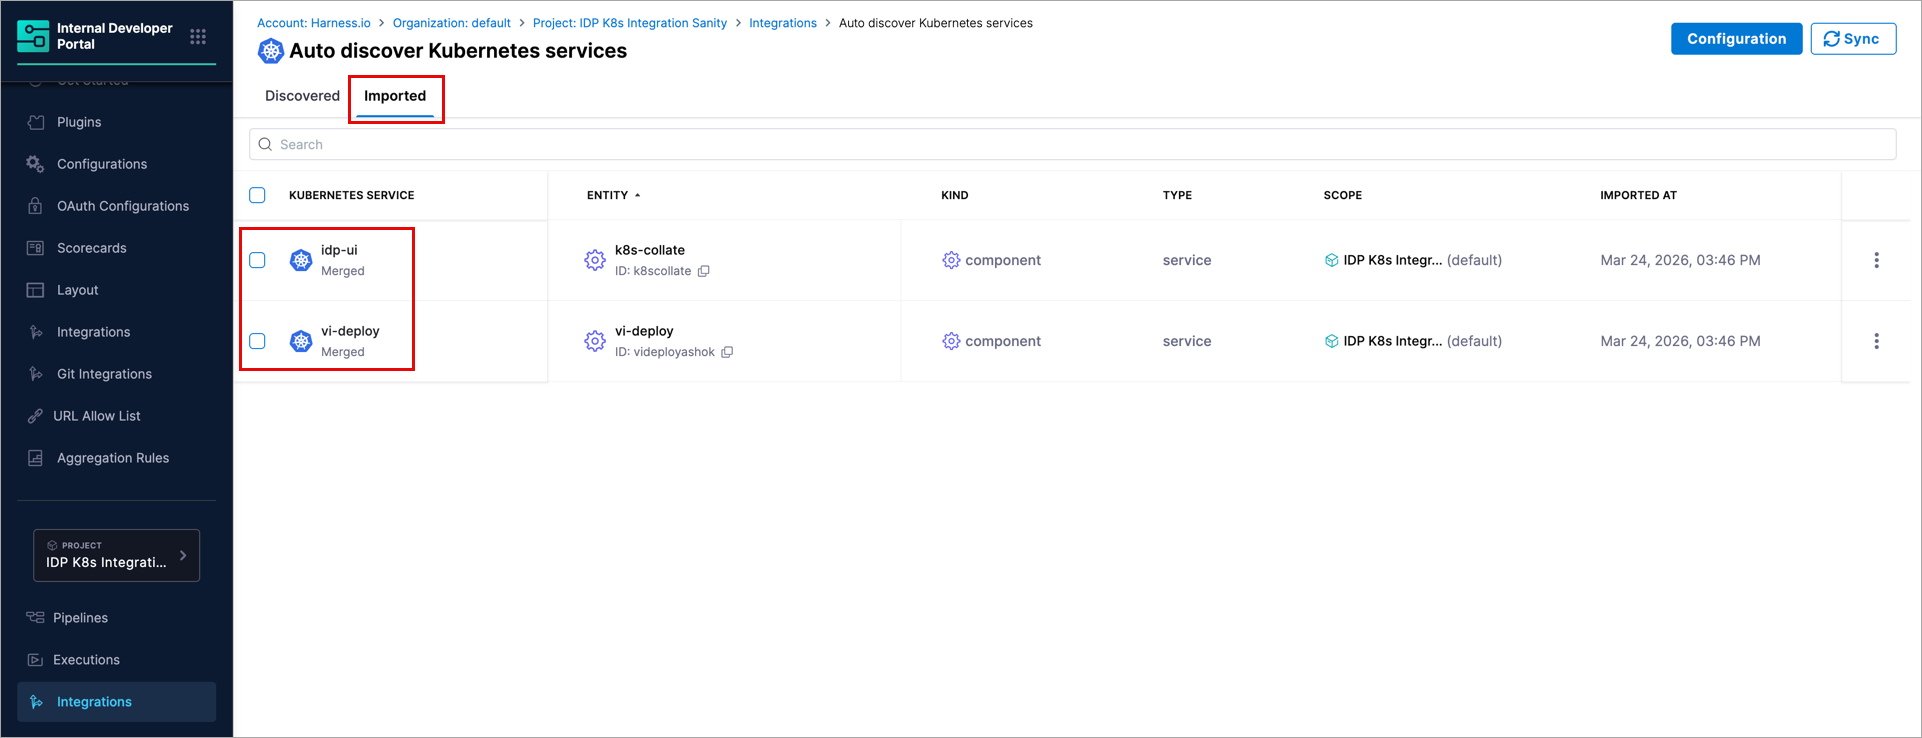The width and height of the screenshot is (1922, 738).
Task: Copy the videployashok entity ID
Action: (x=727, y=352)
